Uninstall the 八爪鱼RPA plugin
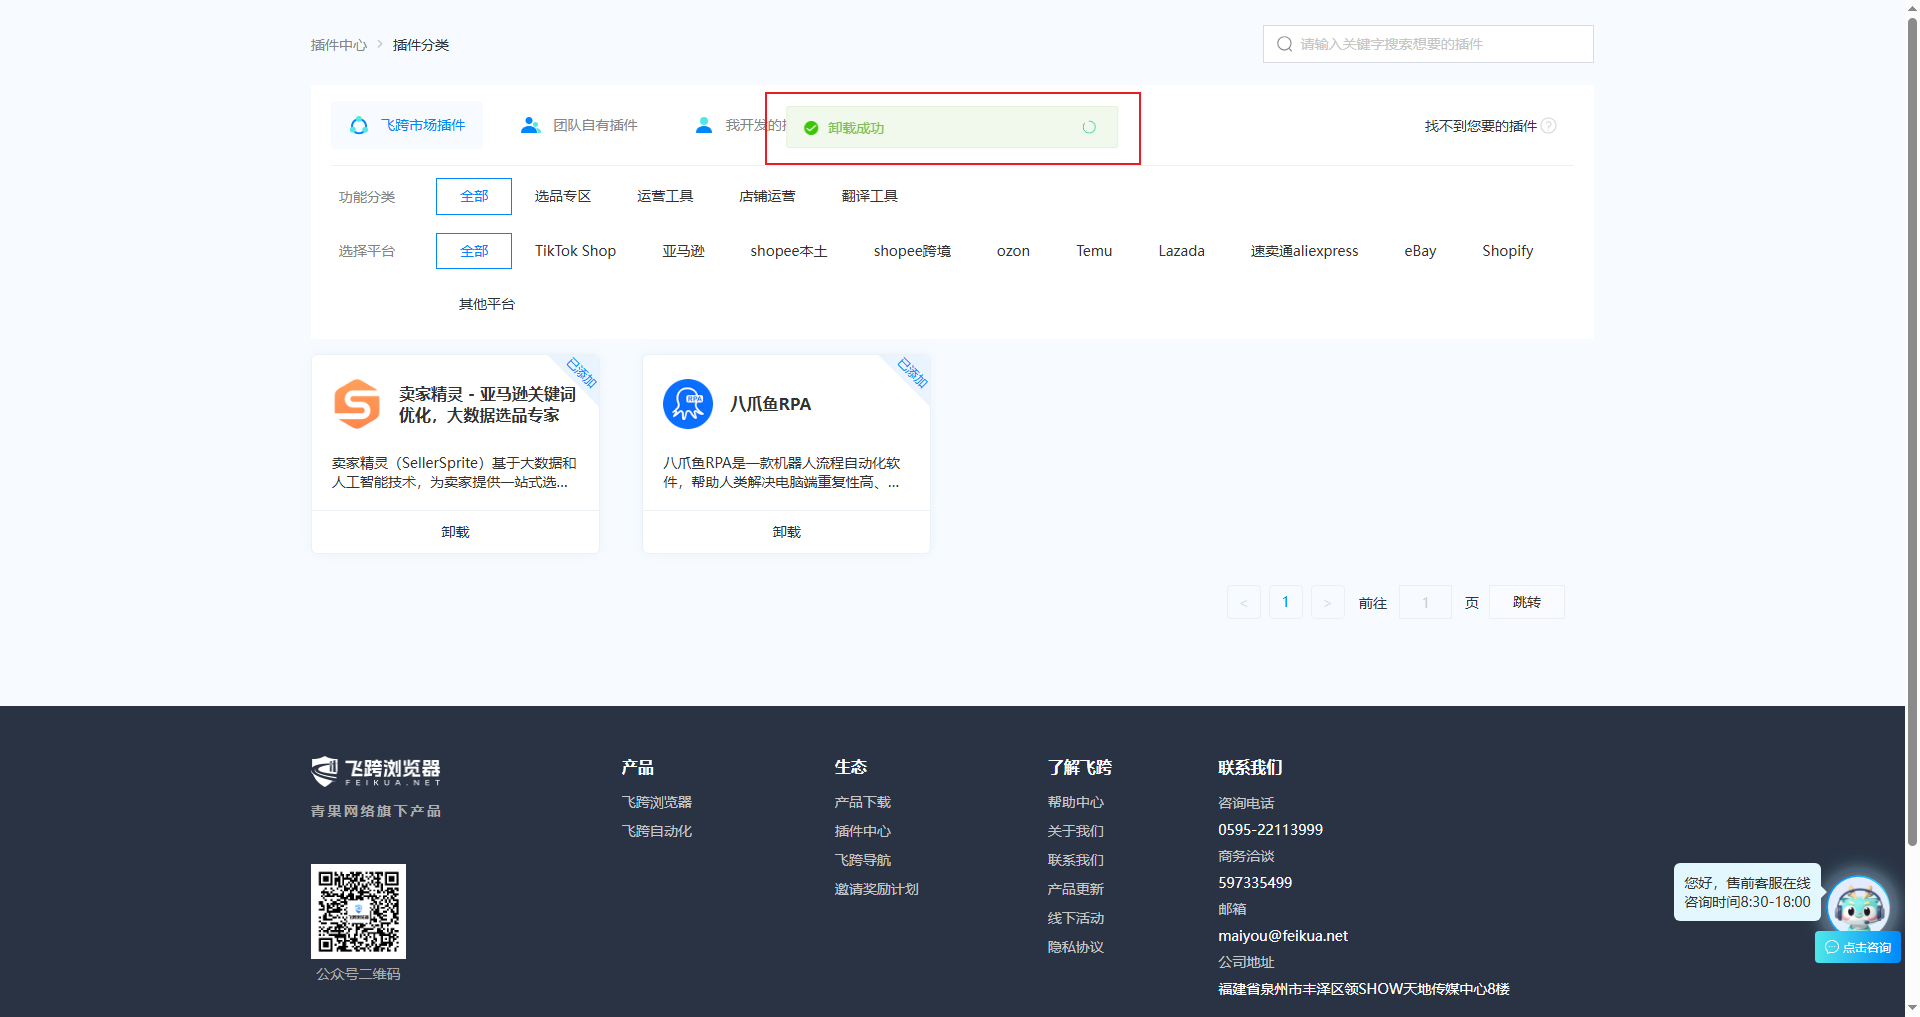 coord(786,532)
